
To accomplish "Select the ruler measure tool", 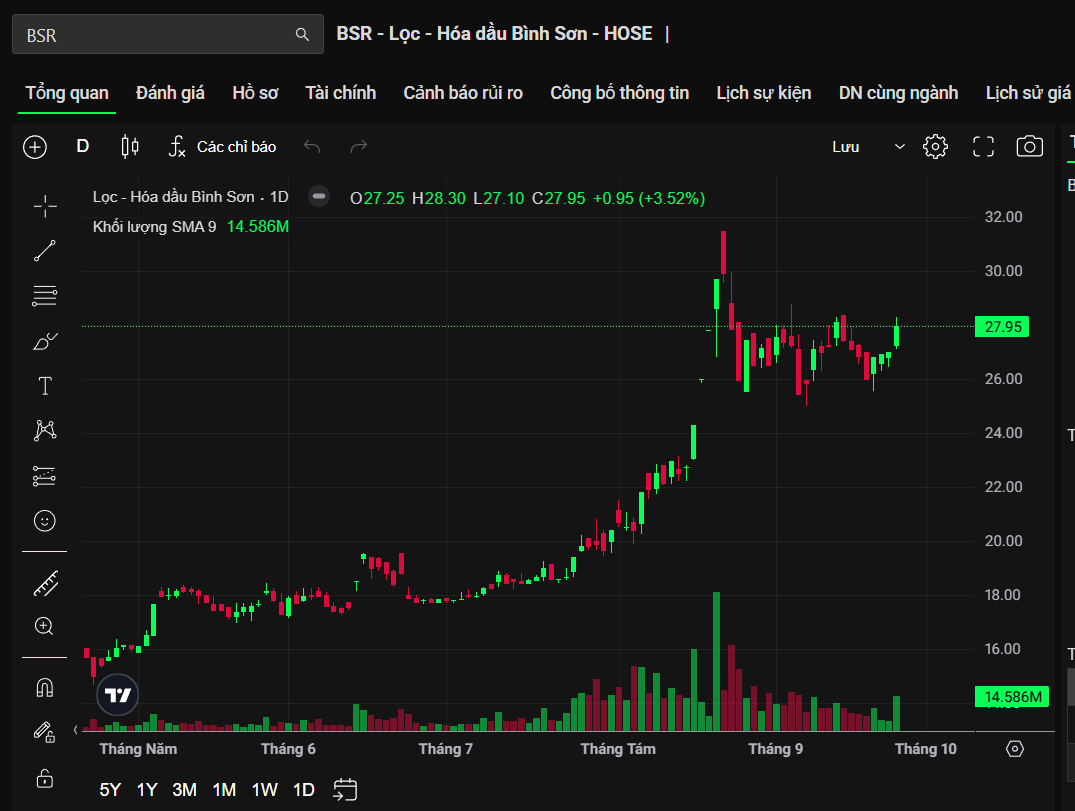I will 45,583.
